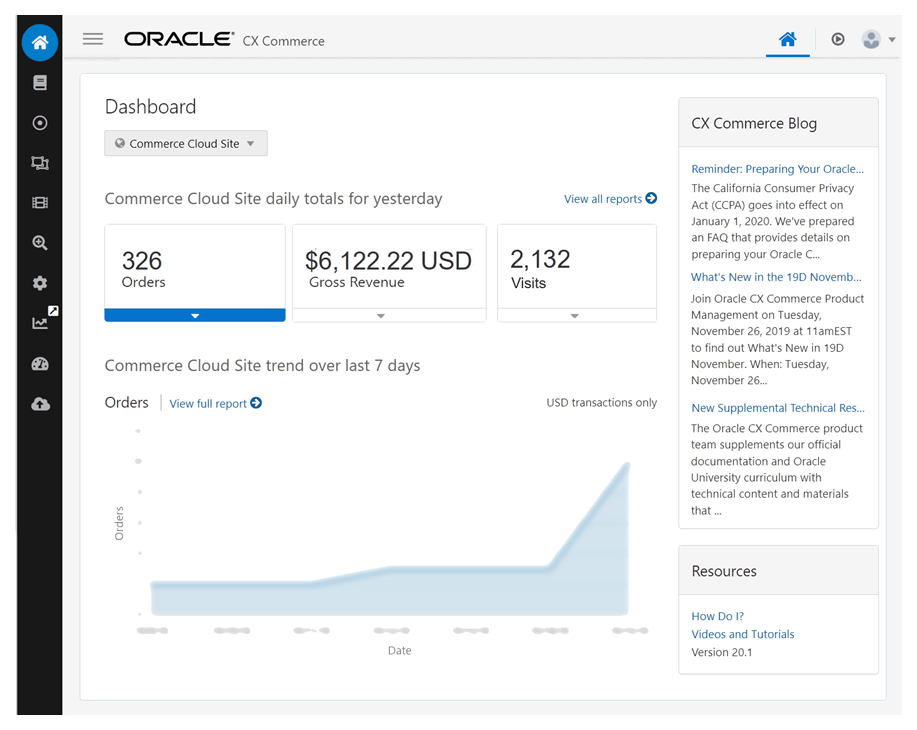Open the Commerce Cloud Site selector dropdown

185,143
